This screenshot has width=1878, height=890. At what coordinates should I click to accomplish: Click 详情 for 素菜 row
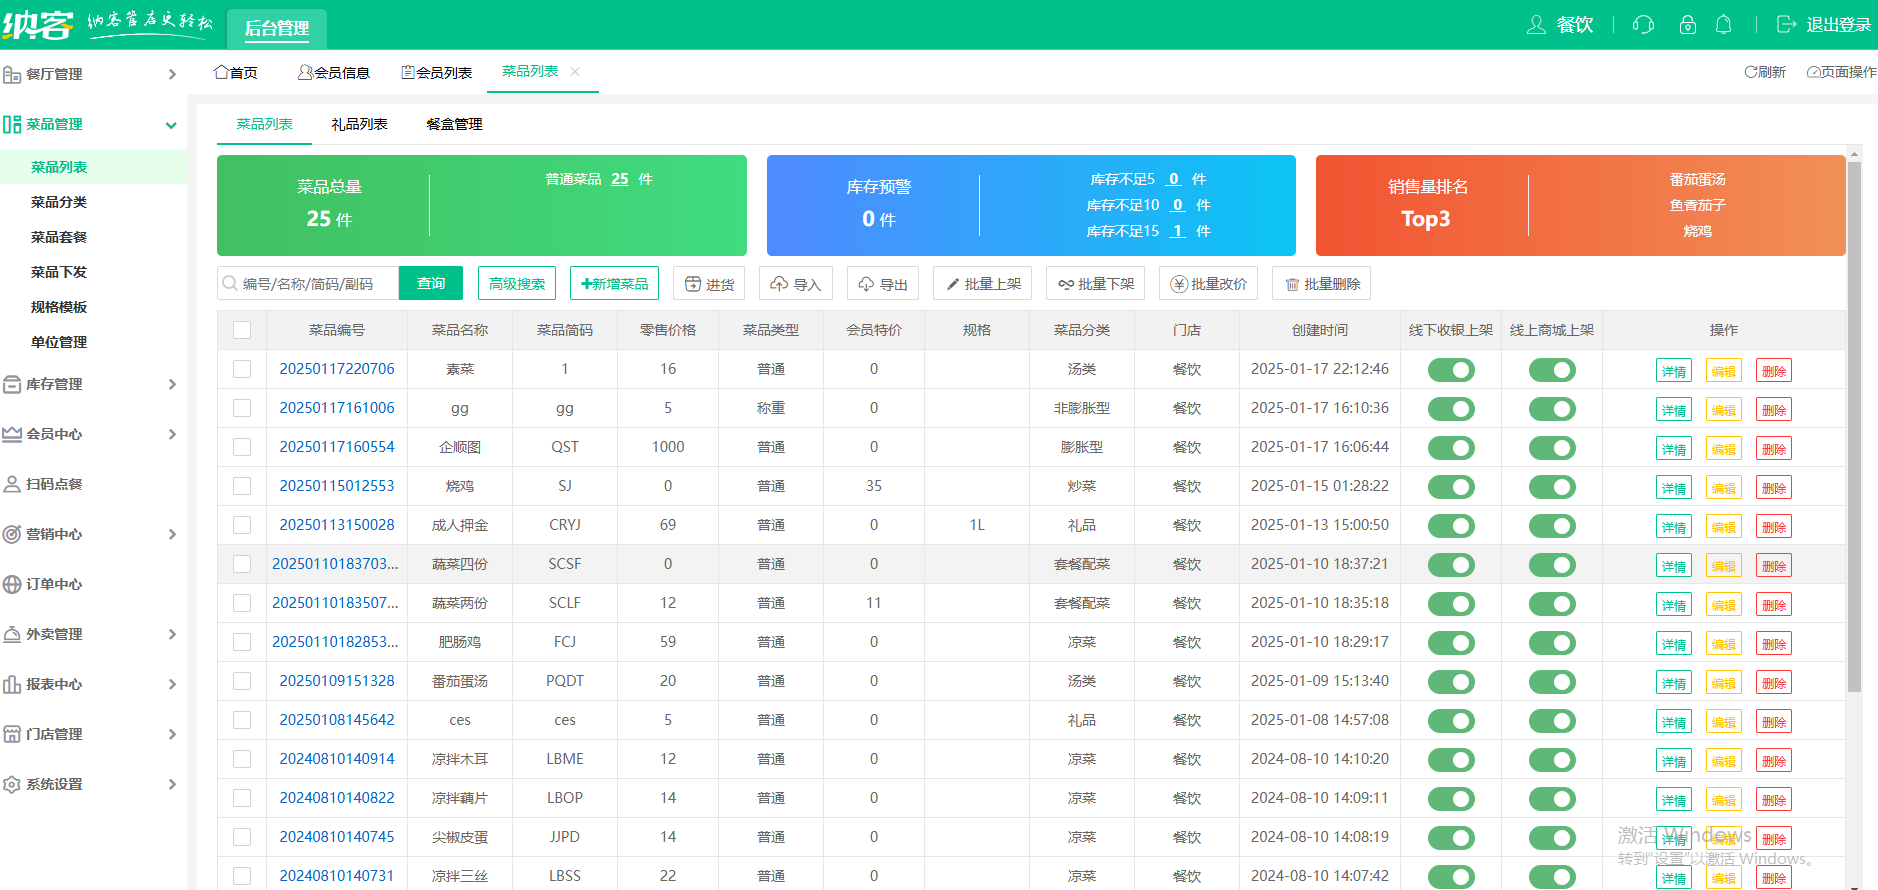point(1674,371)
